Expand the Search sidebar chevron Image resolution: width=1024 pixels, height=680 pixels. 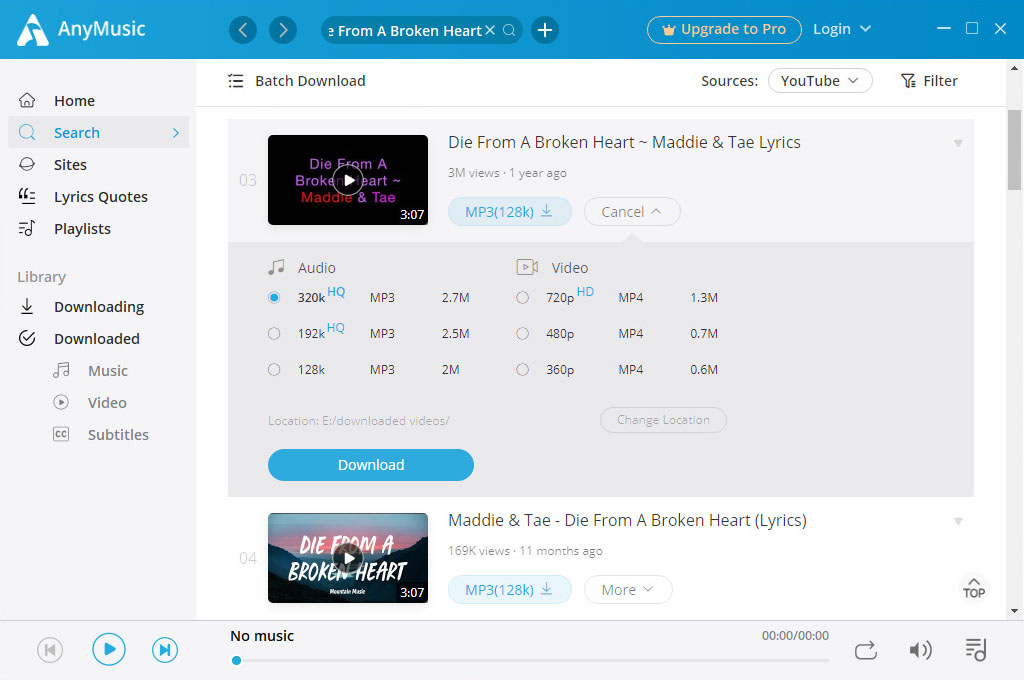[176, 133]
